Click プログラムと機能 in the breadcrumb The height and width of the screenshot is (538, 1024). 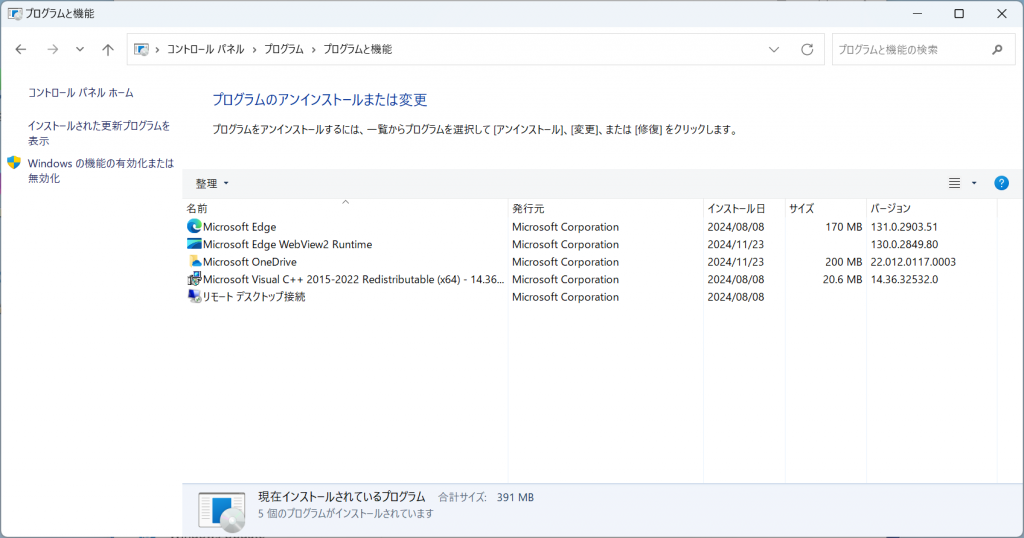point(358,49)
